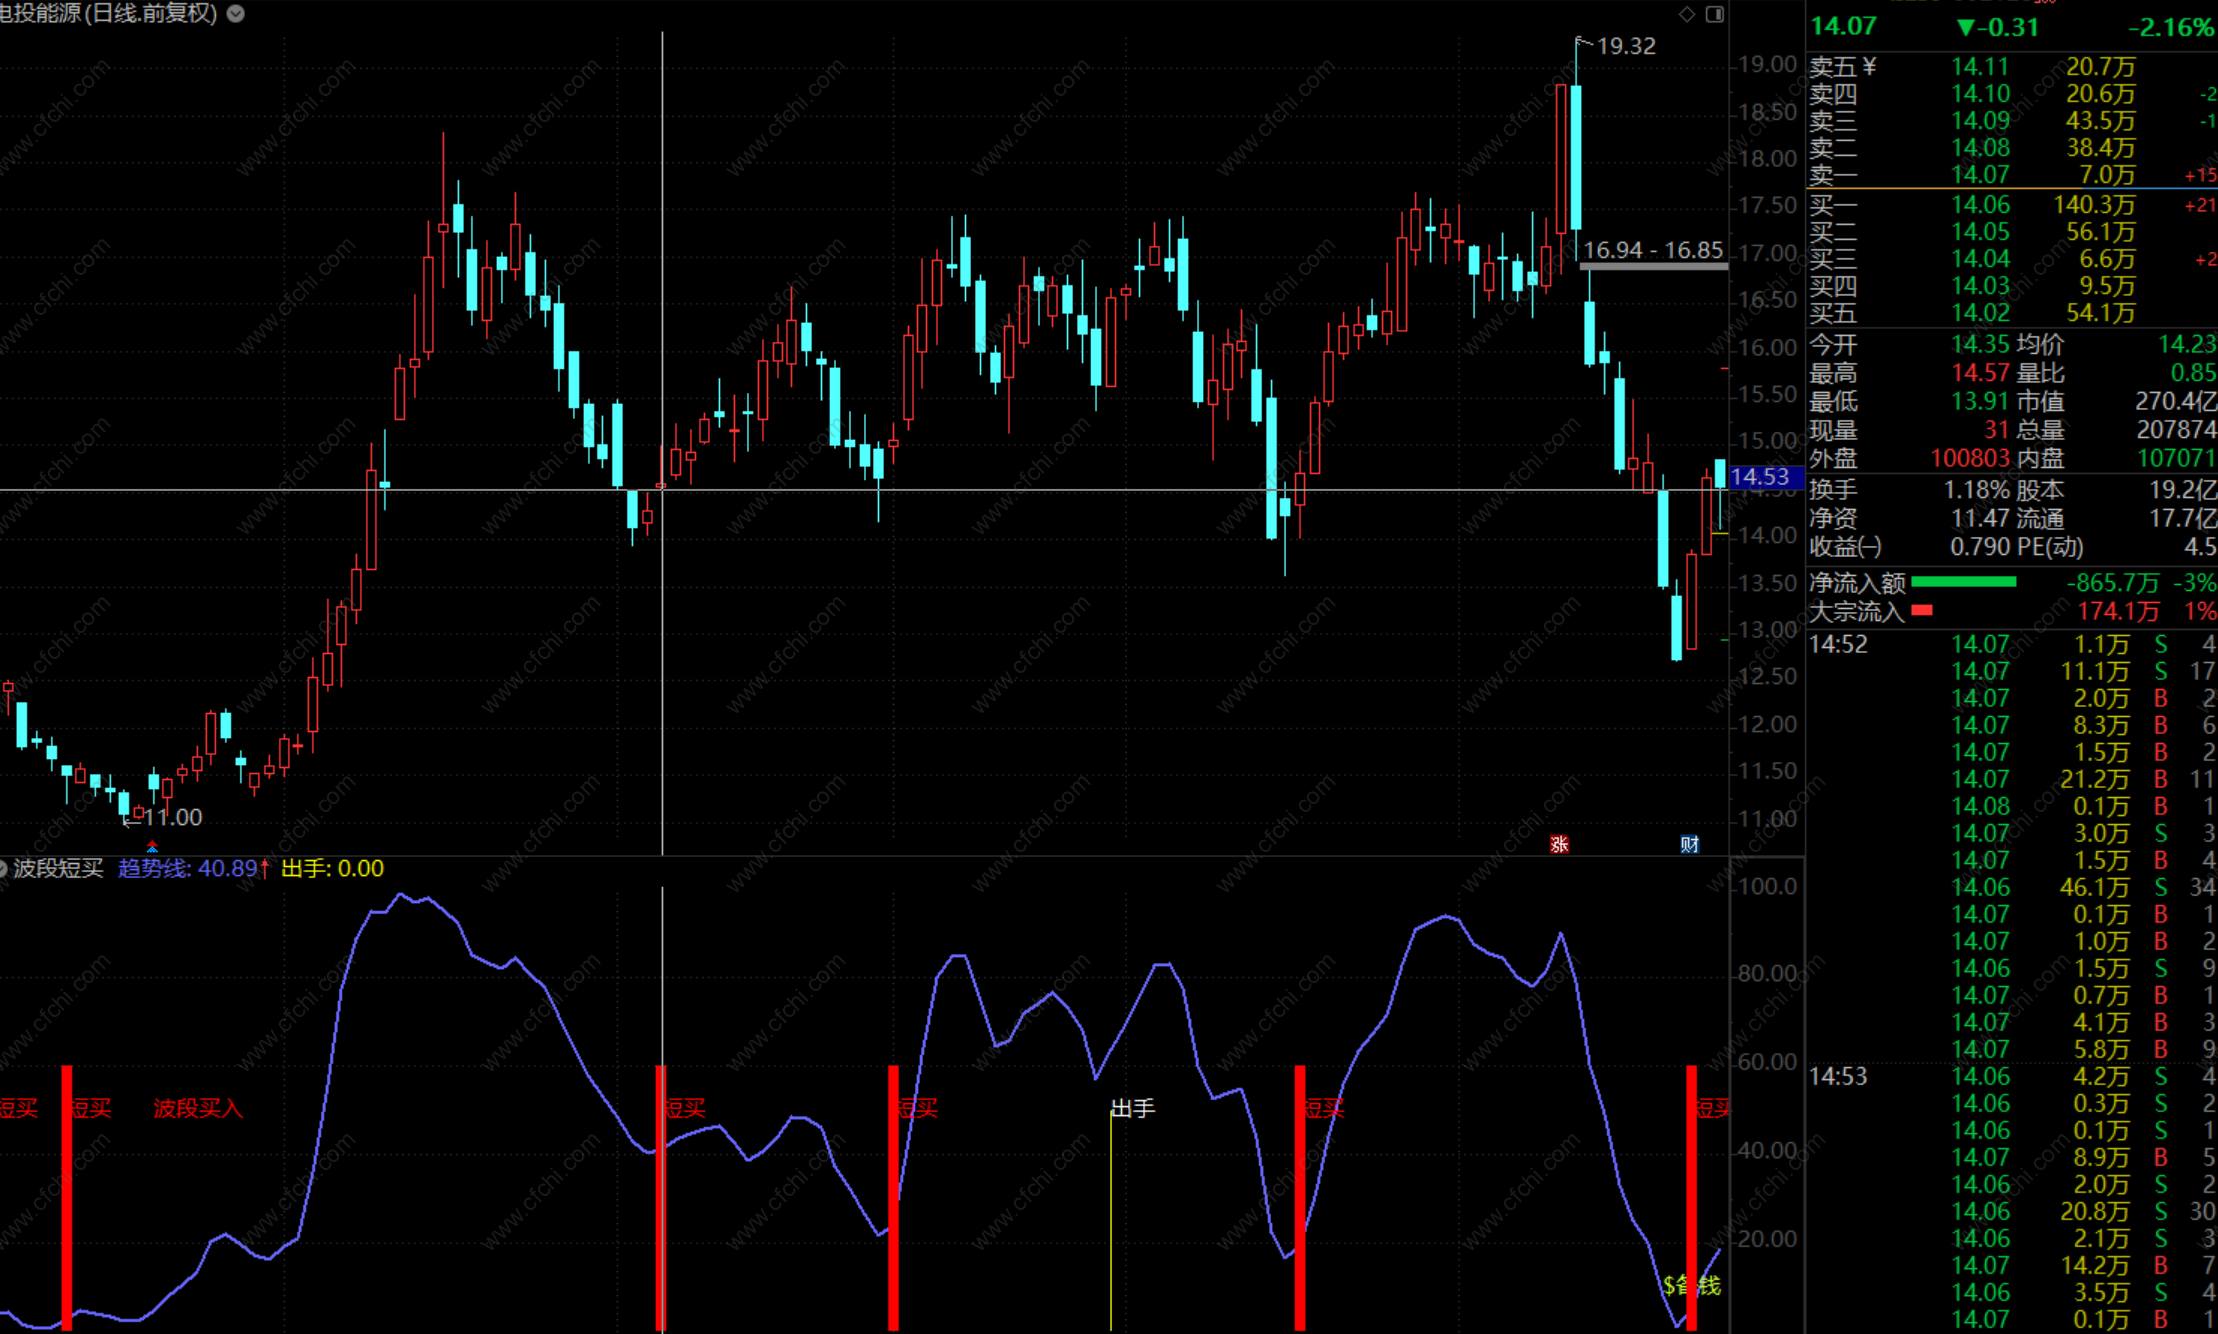Viewport: 2218px width, 1334px height.
Task: Click the small red-blue arrow marker below 11.00
Action: 152,846
